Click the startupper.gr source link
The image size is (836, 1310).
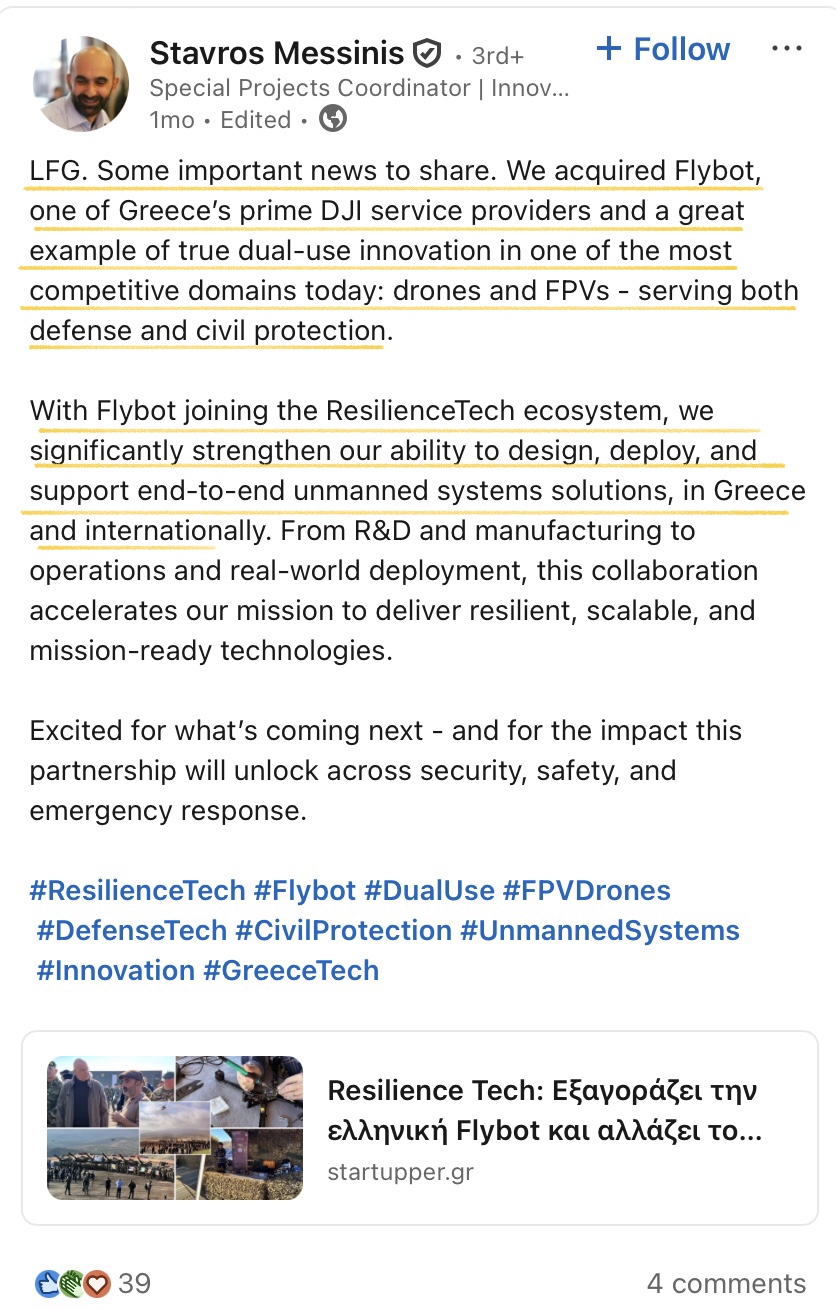pyautogui.click(x=400, y=1171)
